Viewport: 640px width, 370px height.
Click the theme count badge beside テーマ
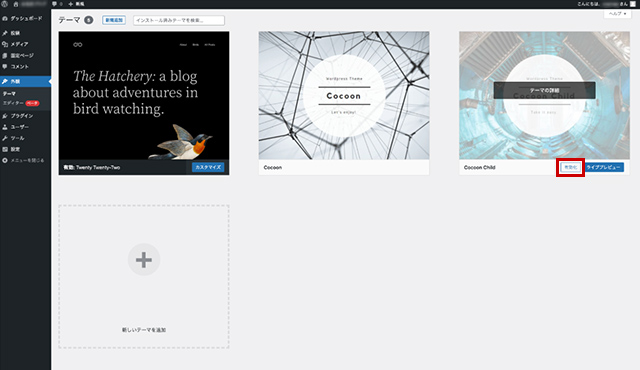(x=89, y=20)
